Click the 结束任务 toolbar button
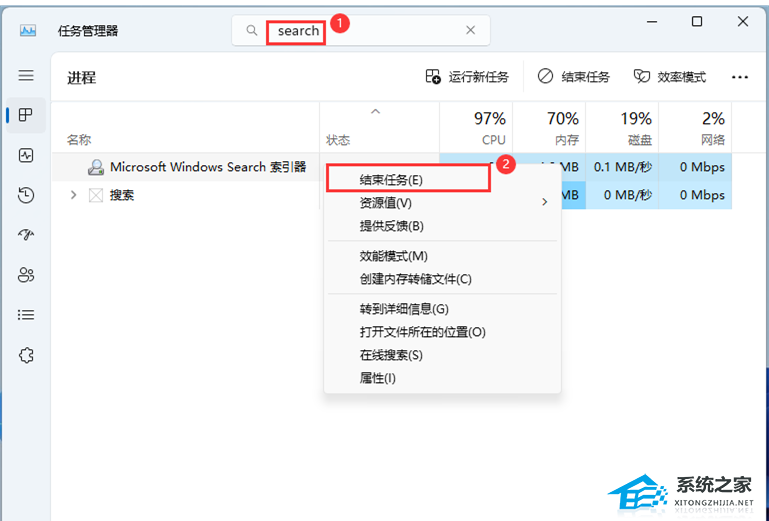 point(573,77)
